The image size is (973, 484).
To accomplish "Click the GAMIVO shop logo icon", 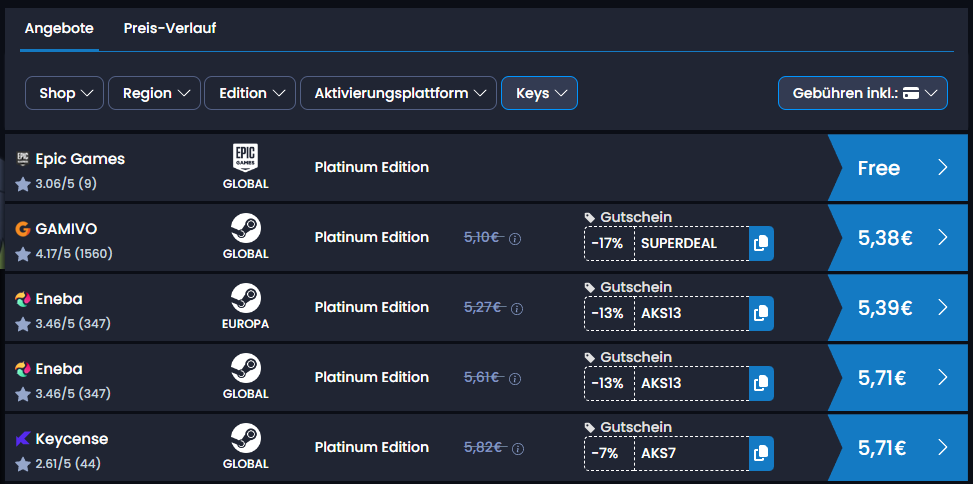I will coord(22,230).
